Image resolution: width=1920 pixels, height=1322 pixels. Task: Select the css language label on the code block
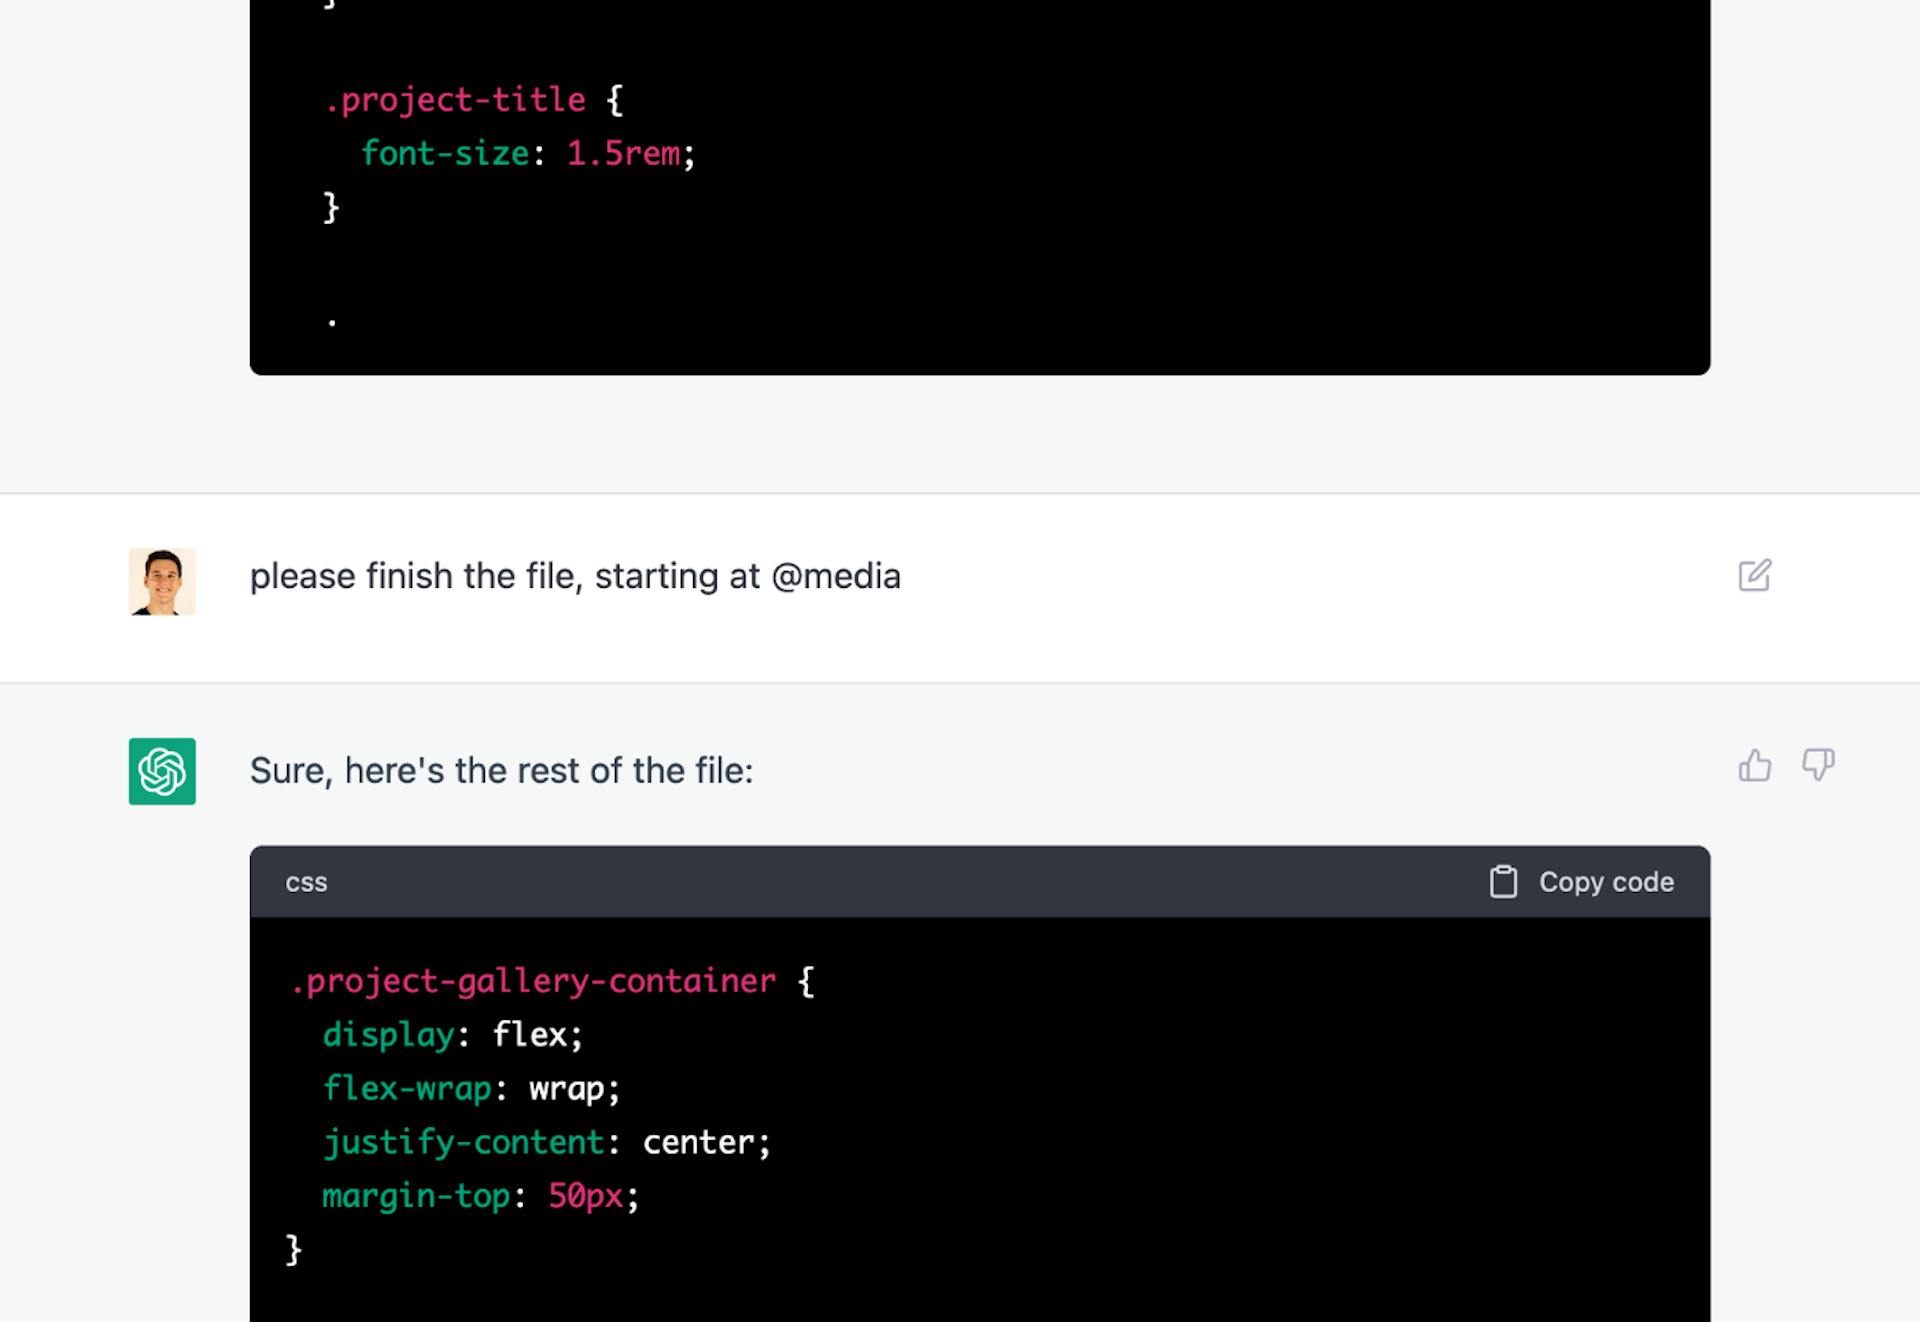click(306, 881)
